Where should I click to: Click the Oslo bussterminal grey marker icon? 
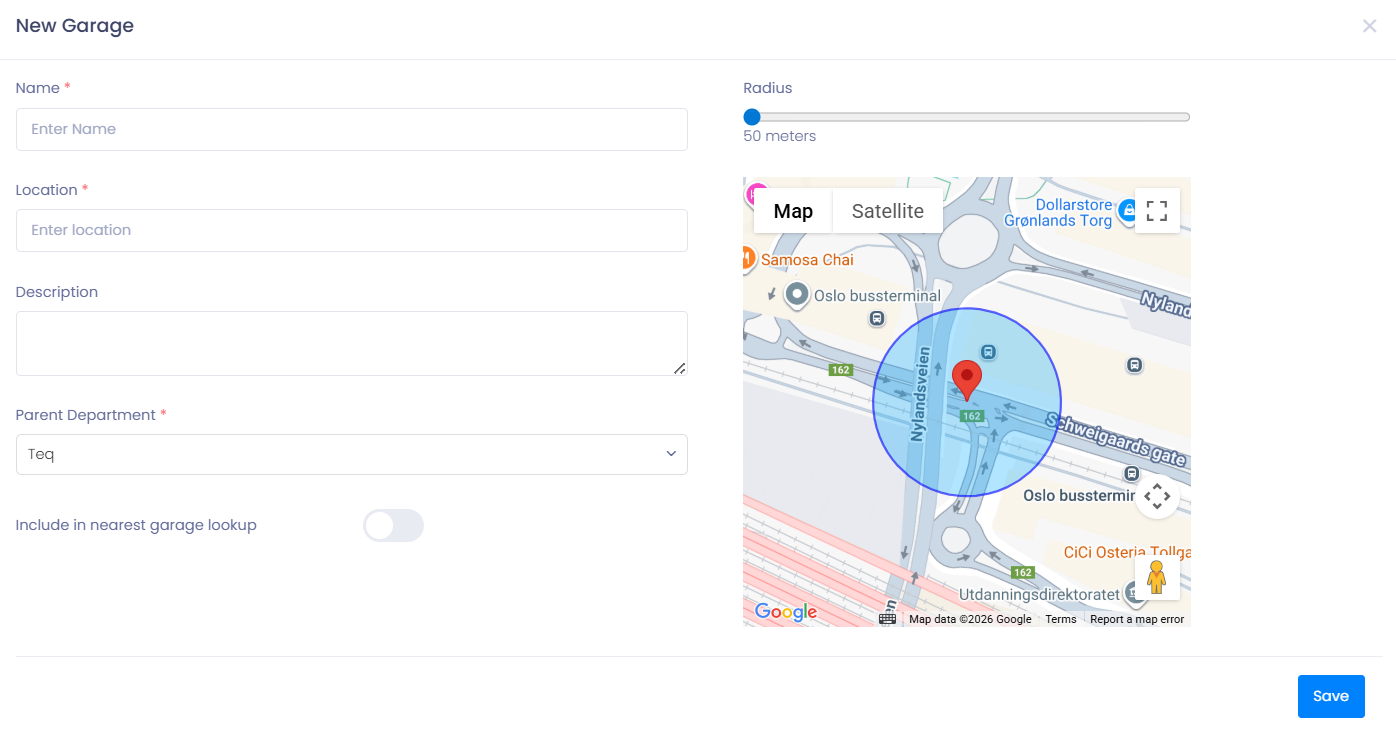[x=797, y=295]
